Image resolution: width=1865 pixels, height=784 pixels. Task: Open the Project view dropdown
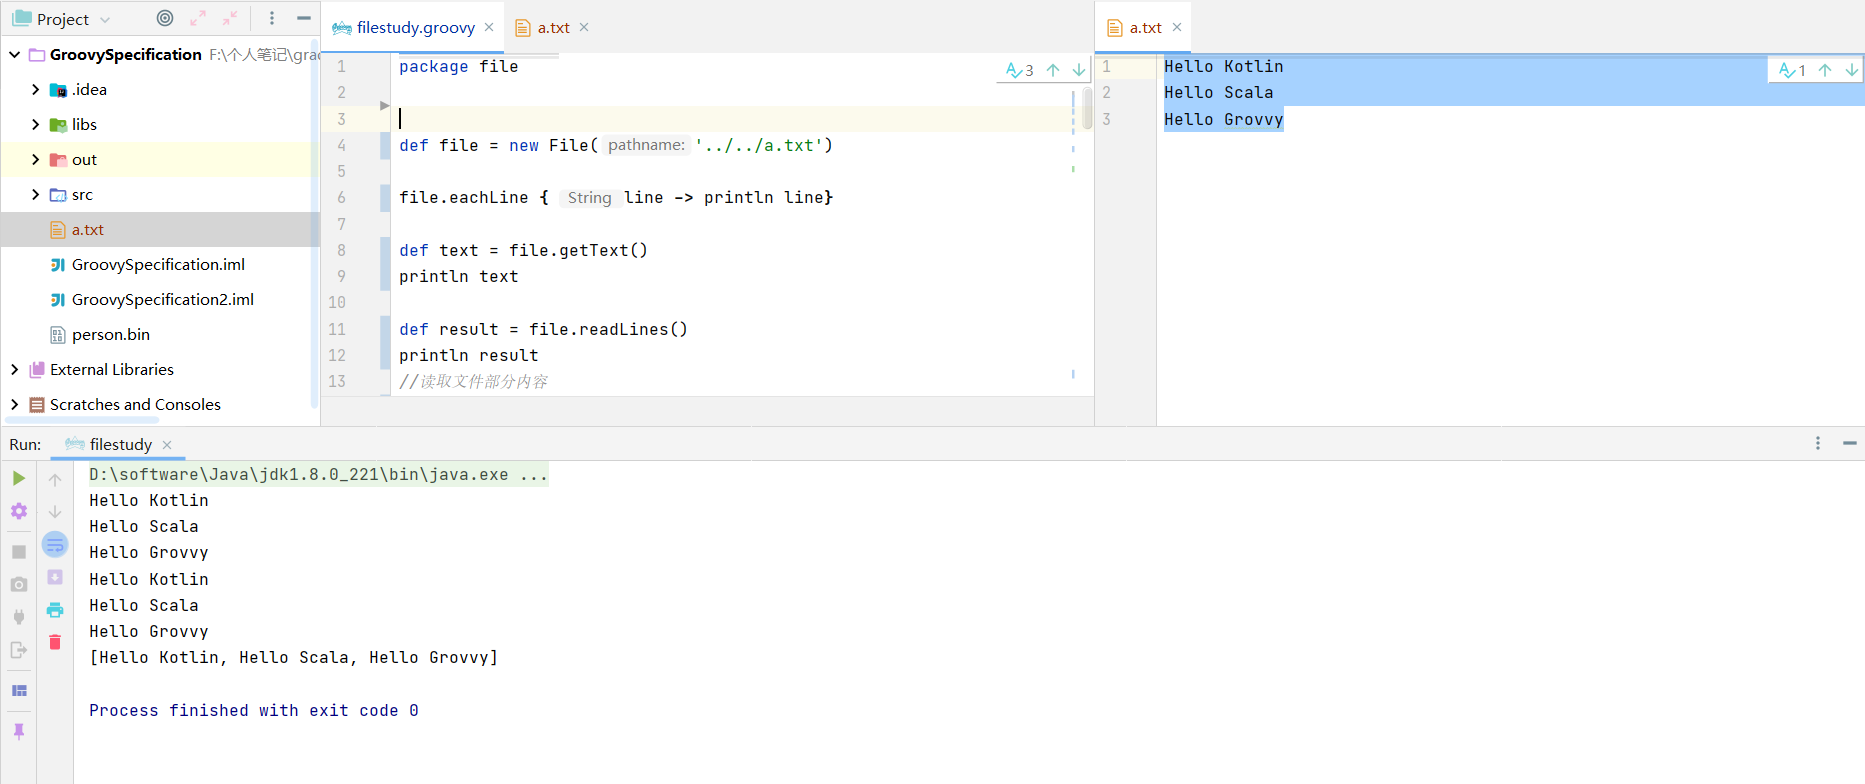105,19
